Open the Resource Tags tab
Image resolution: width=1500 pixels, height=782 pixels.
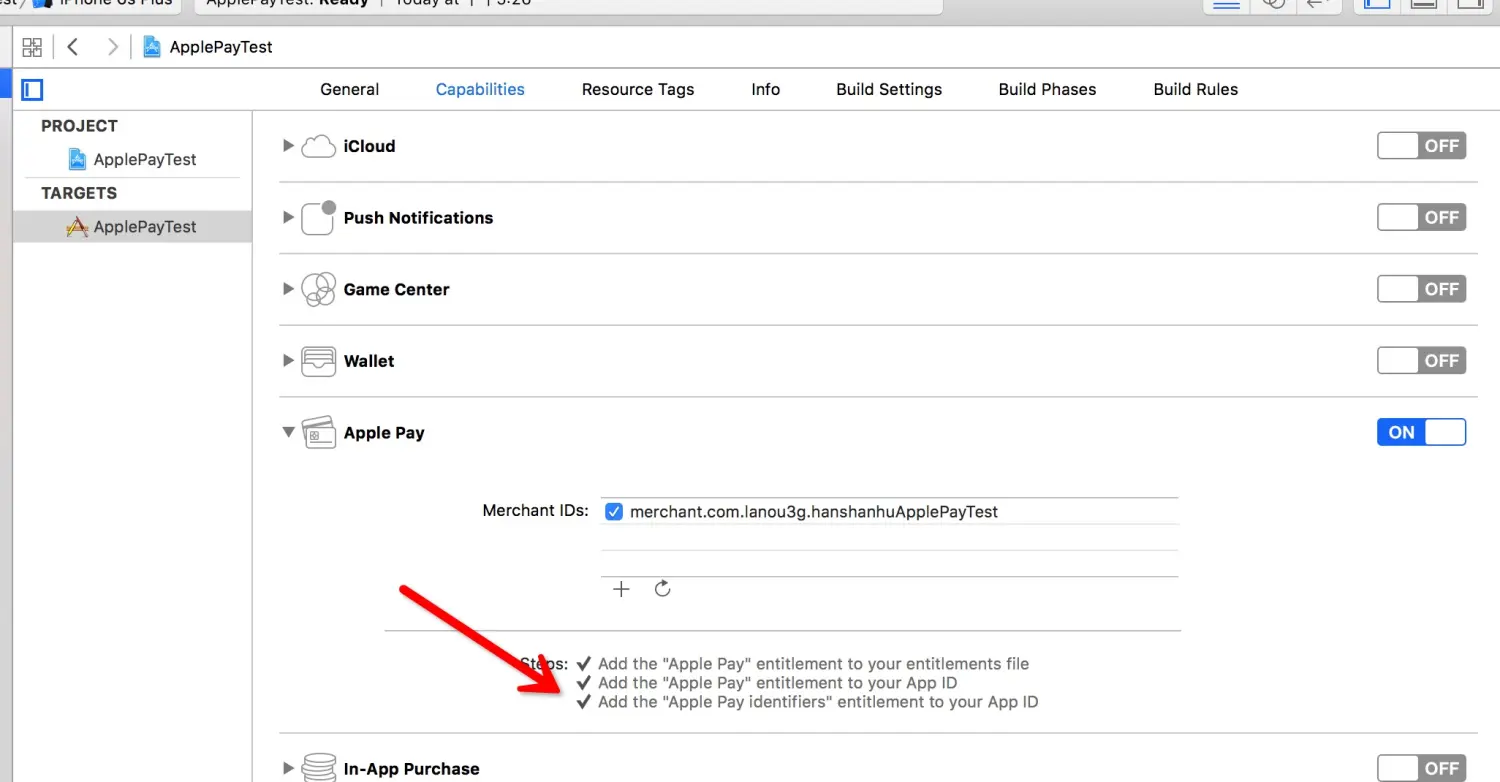638,89
